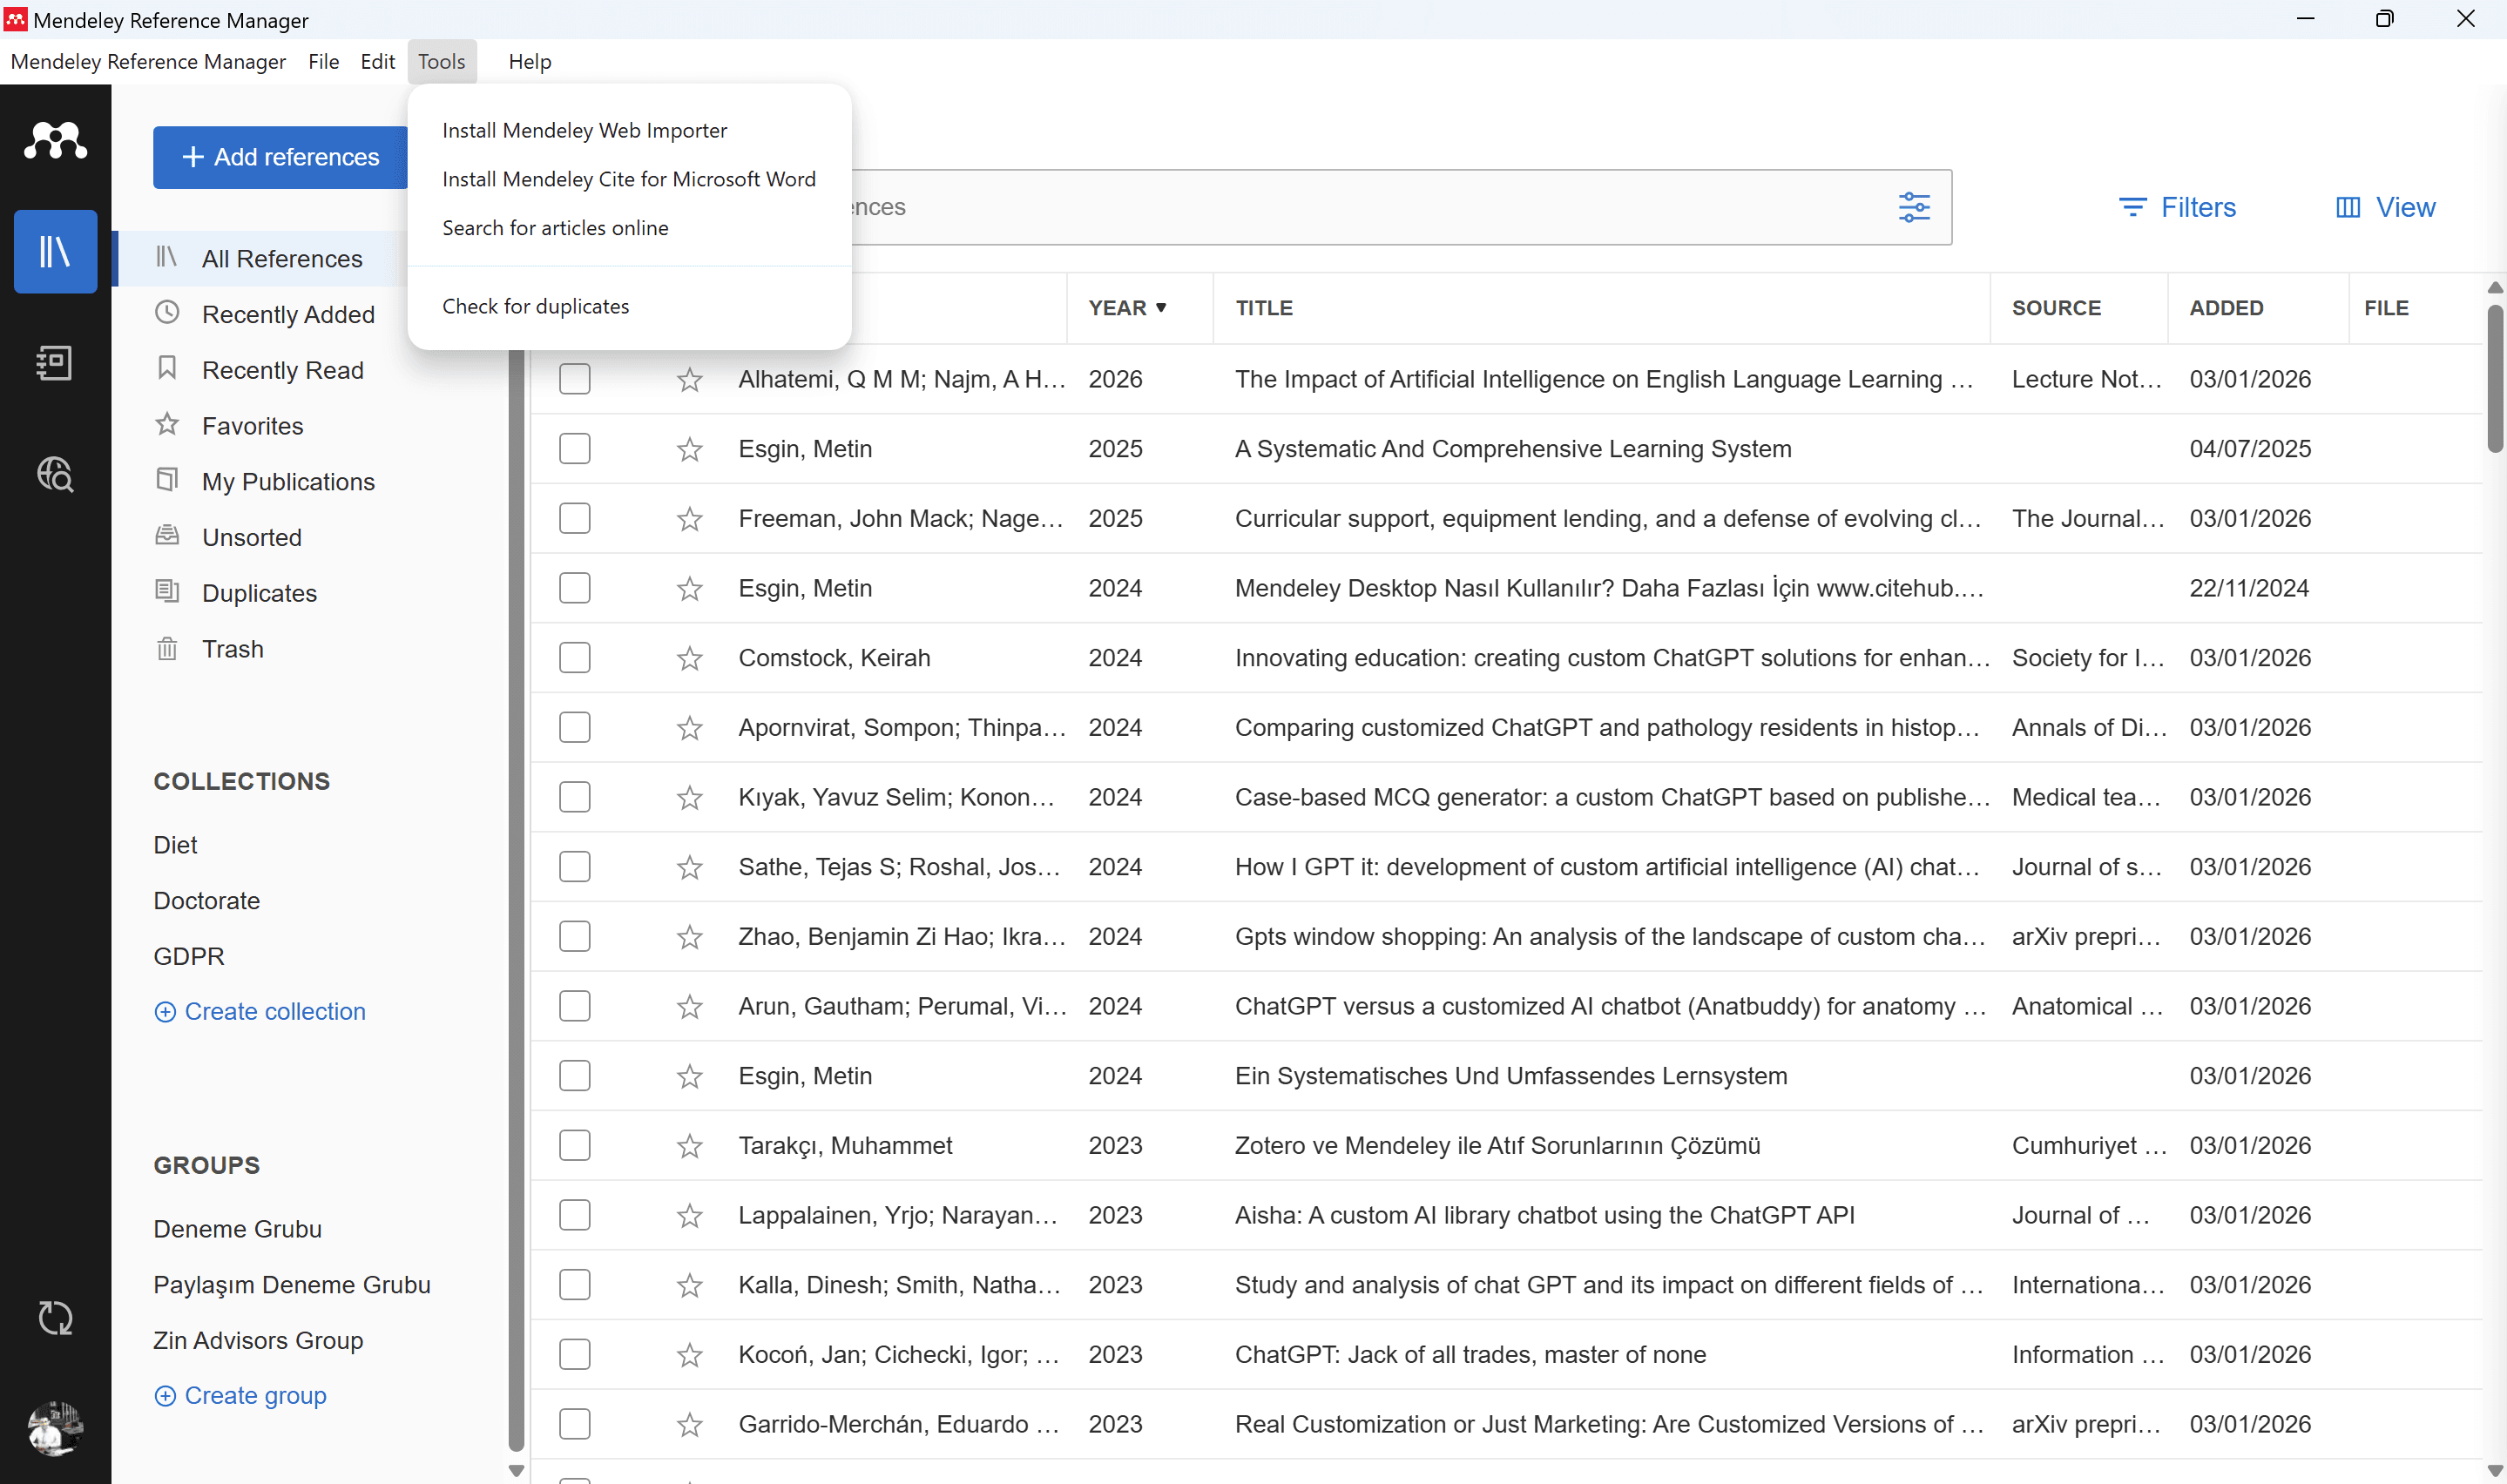
Task: Select checkbox for Alhatemi, Q M M row
Action: pyautogui.click(x=574, y=379)
